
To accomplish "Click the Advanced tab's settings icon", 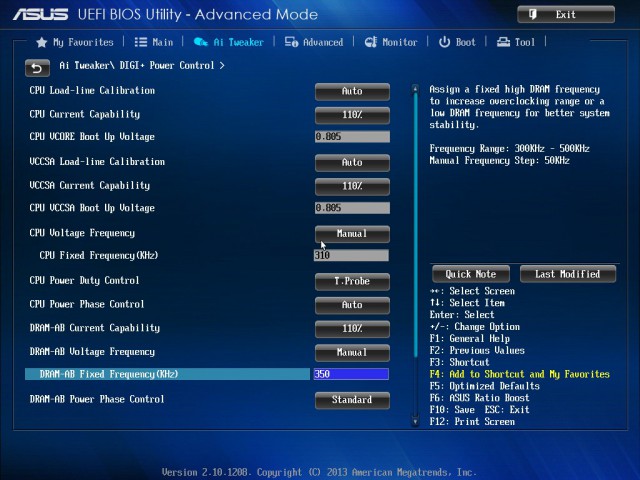I will click(x=291, y=42).
